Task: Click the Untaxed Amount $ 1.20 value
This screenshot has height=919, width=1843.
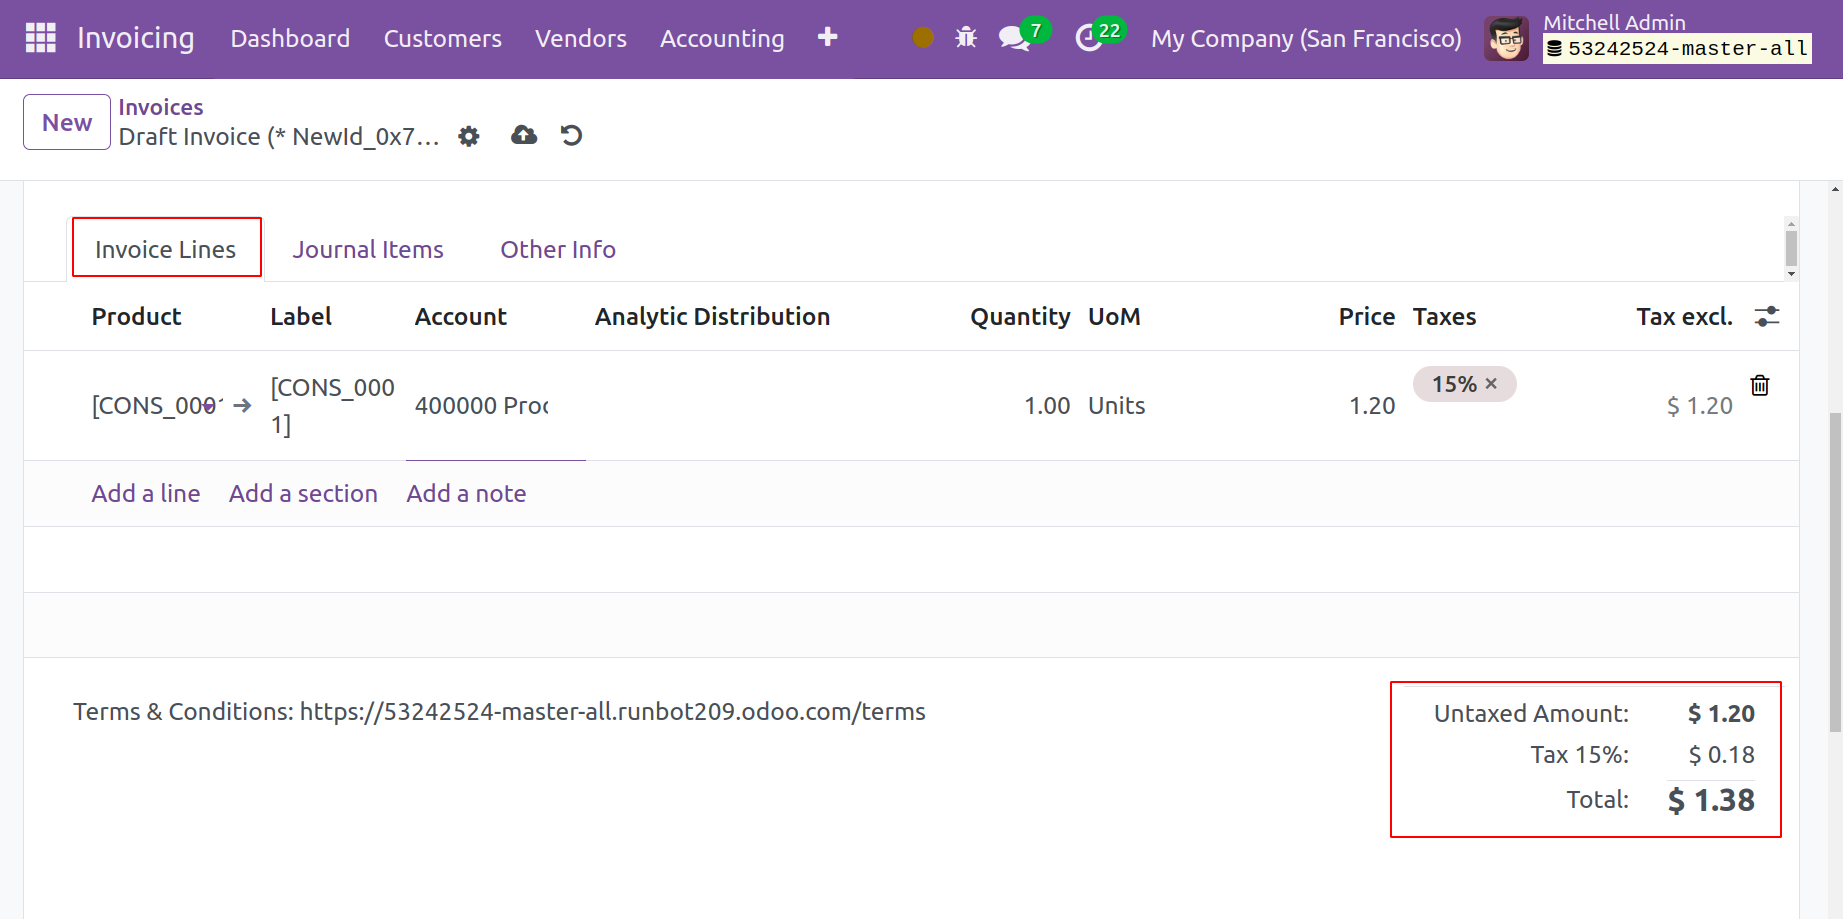Action: [x=1721, y=714]
